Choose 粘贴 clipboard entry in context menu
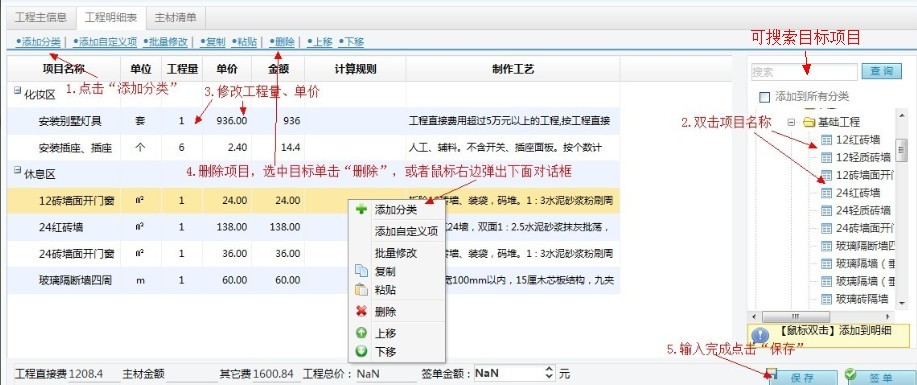Screen dimensions: 917x385 [x=385, y=290]
